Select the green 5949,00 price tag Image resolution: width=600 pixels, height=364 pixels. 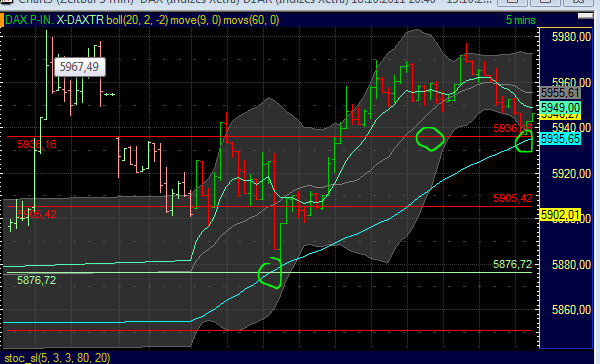pos(560,108)
